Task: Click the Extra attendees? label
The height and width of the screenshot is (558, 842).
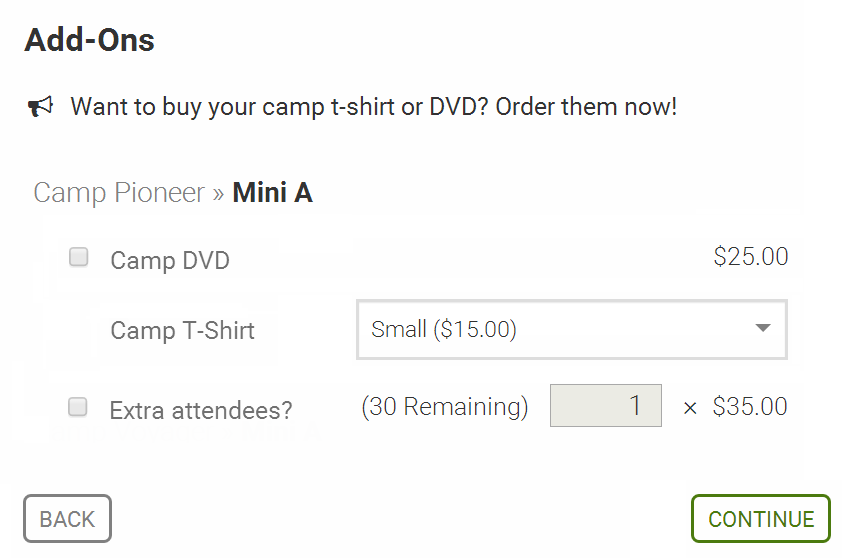Action: tap(201, 410)
